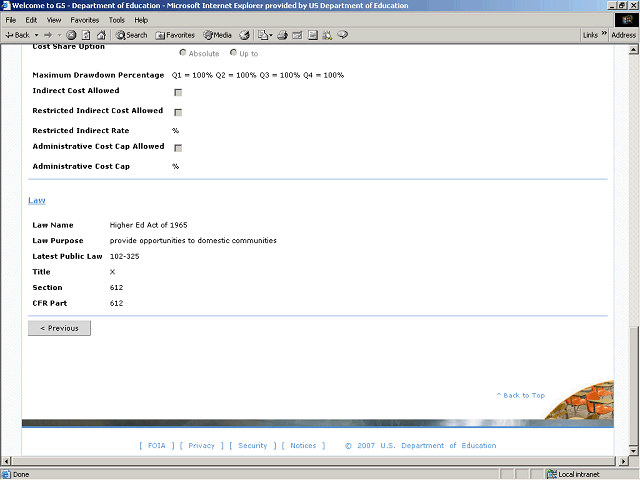Toggle Administrative Cost Cap Allowed checkbox
Screen dimensions: 640x480
click(178, 148)
